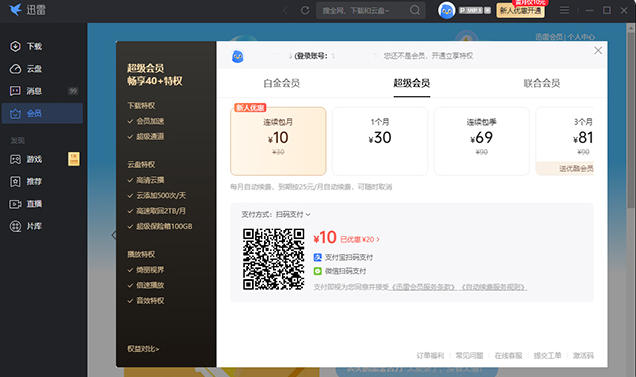Open the 在线客服 customer service link
Image resolution: width=636 pixels, height=377 pixels.
pyautogui.click(x=508, y=355)
